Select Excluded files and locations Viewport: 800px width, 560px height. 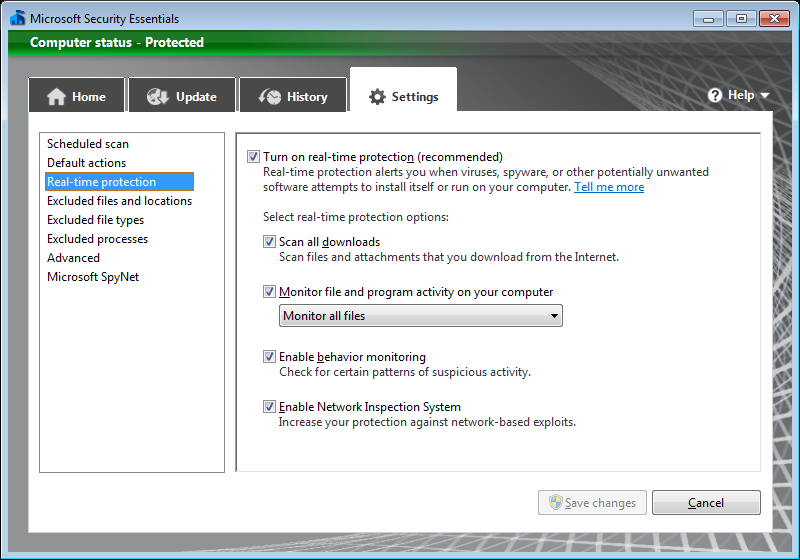tap(119, 201)
